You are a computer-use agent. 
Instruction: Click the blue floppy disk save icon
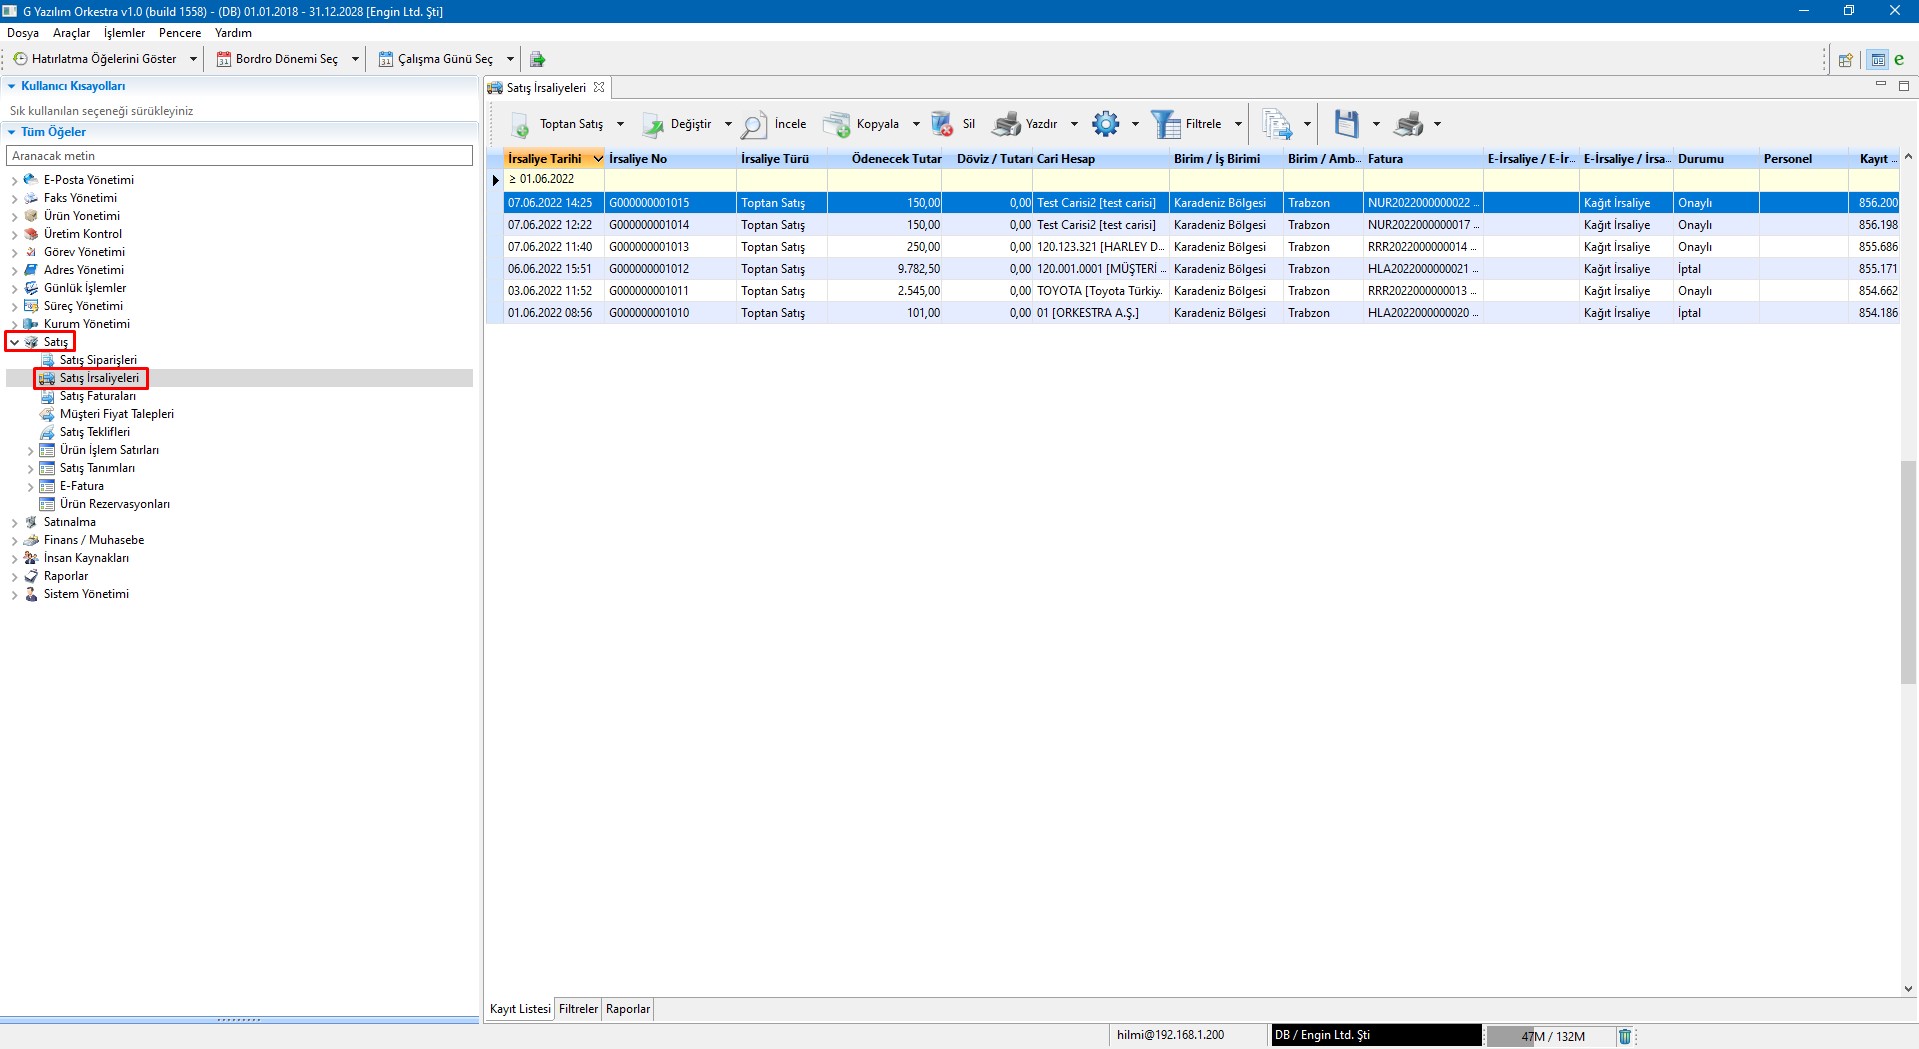click(1346, 125)
